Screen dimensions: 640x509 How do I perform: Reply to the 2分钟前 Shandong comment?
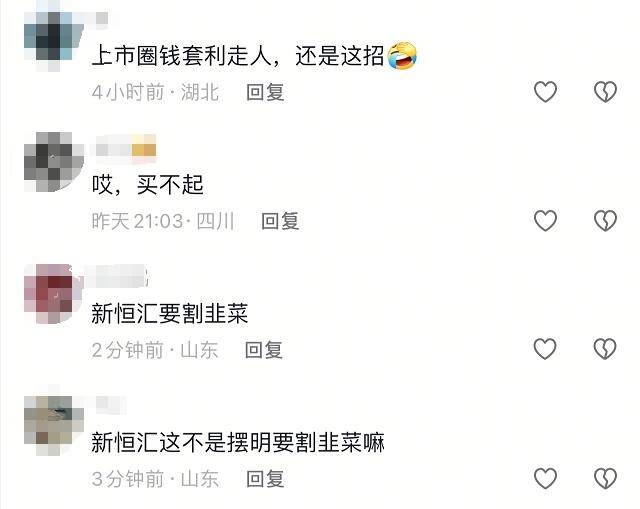click(x=264, y=350)
